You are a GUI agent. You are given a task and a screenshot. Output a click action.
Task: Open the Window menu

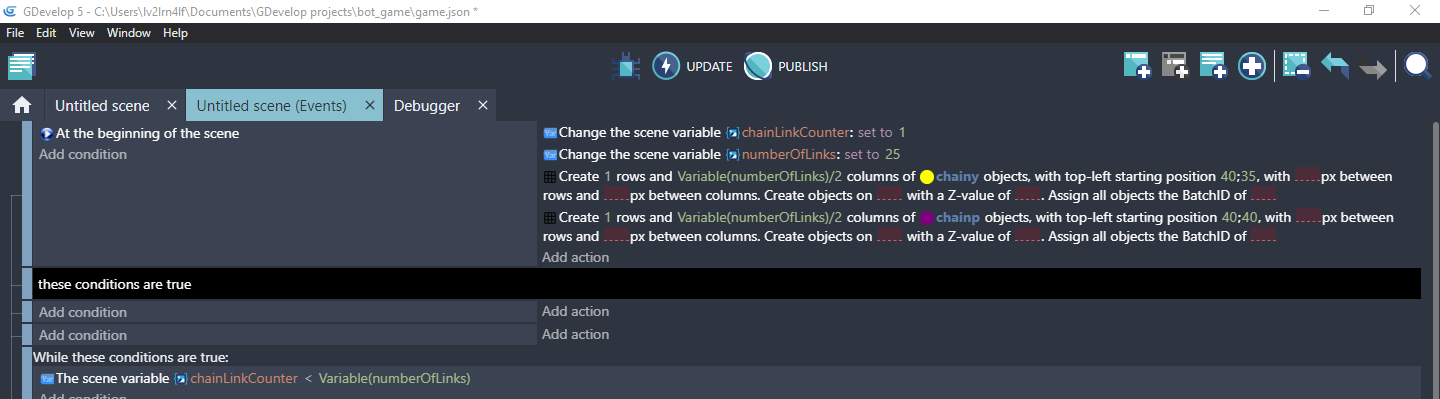tap(129, 33)
